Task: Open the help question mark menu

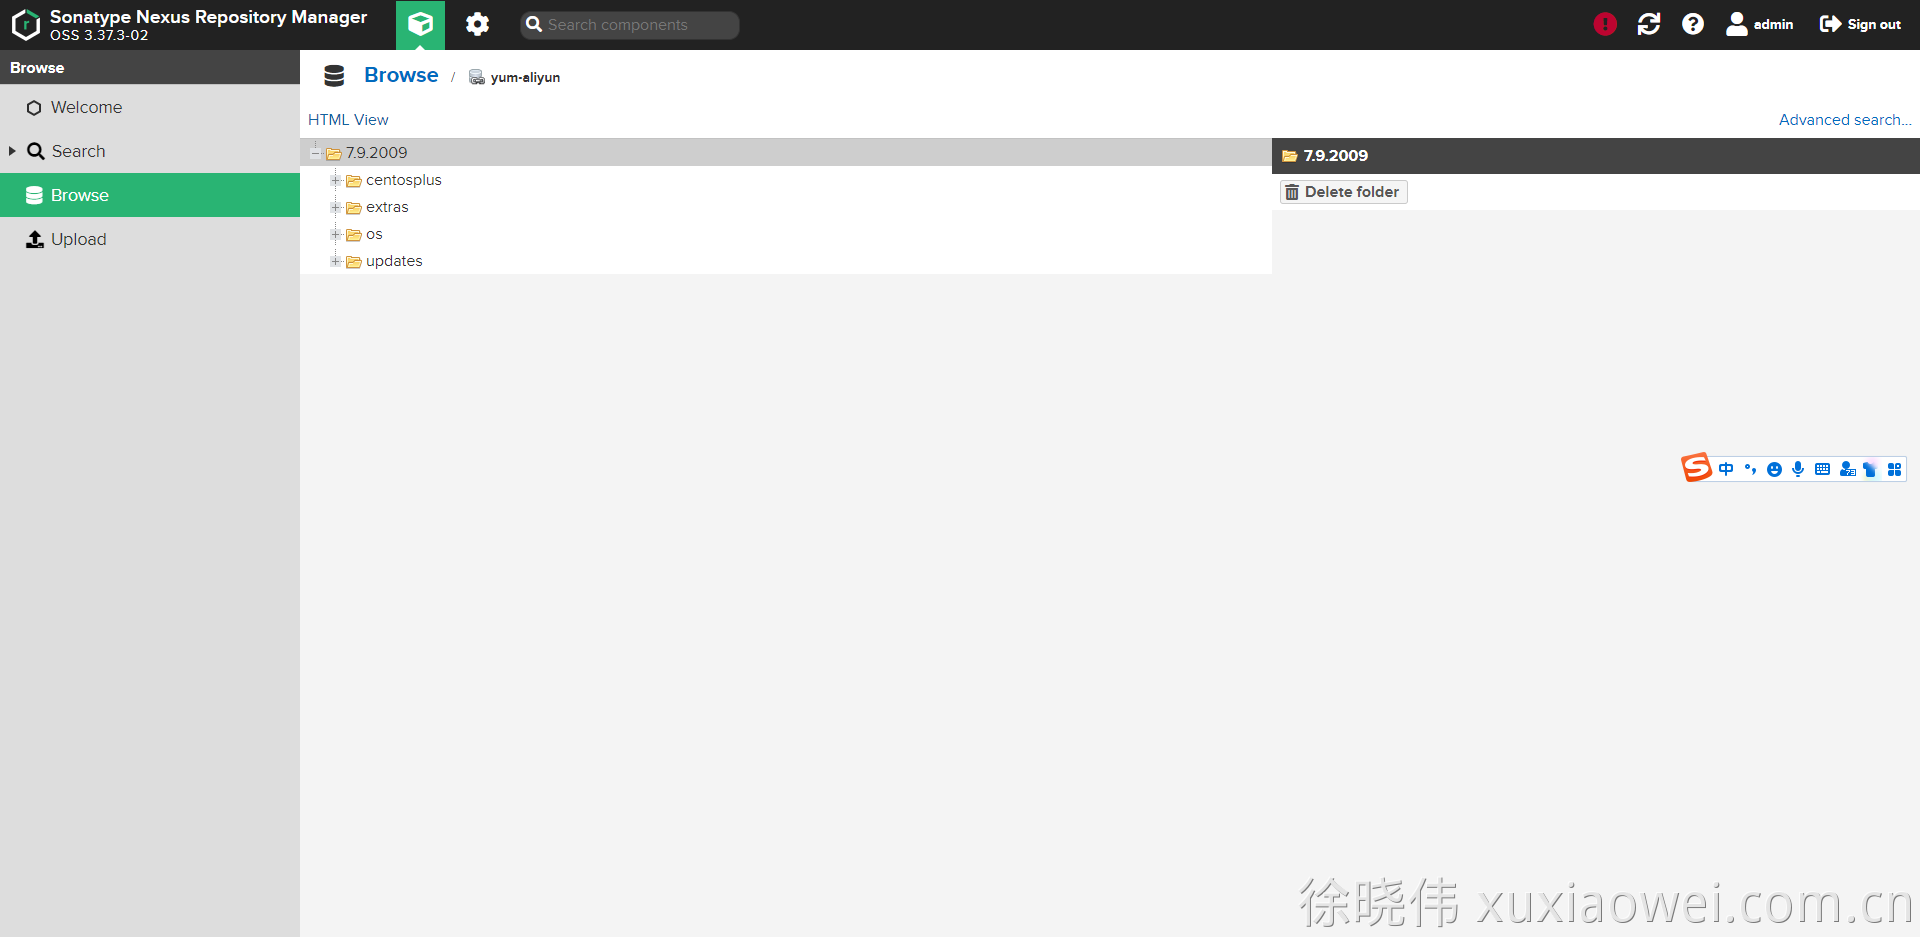Action: point(1693,24)
